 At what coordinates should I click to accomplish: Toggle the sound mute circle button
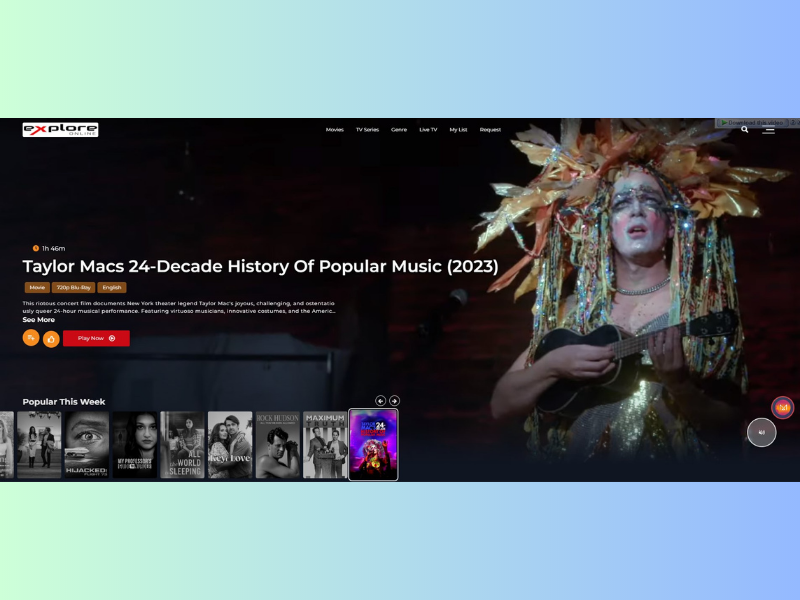[761, 432]
